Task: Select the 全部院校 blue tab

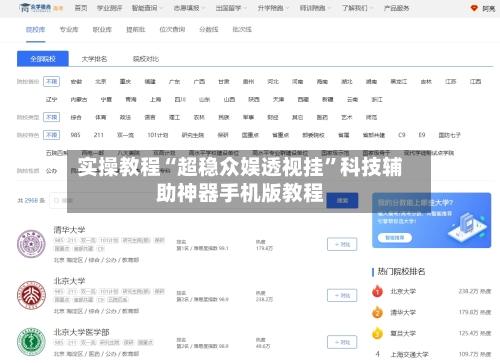Action: click(43, 59)
